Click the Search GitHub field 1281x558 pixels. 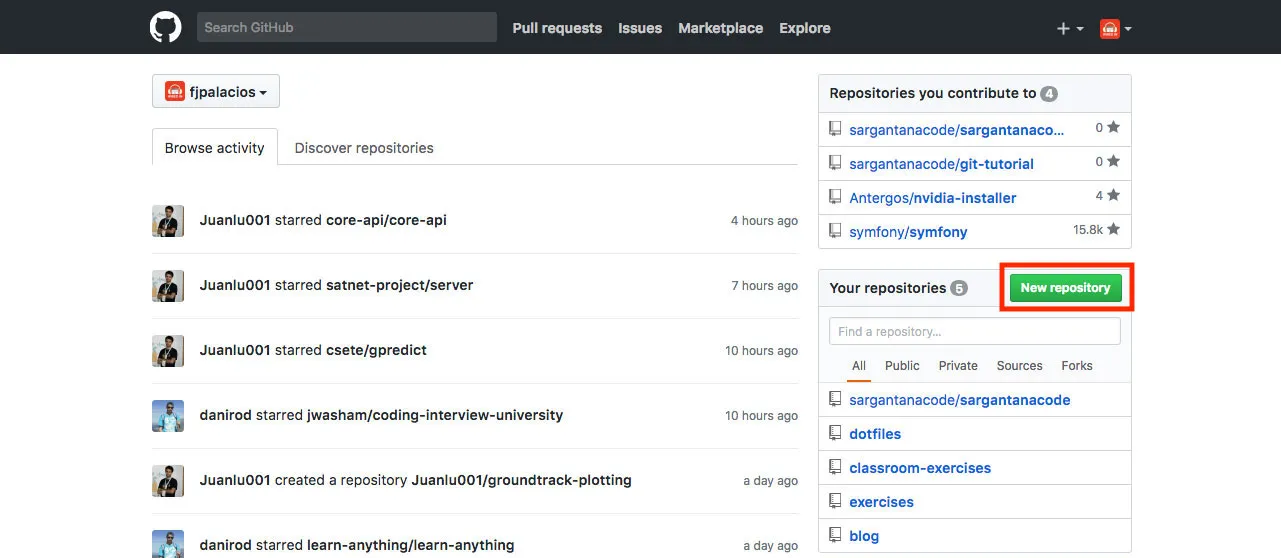point(346,27)
